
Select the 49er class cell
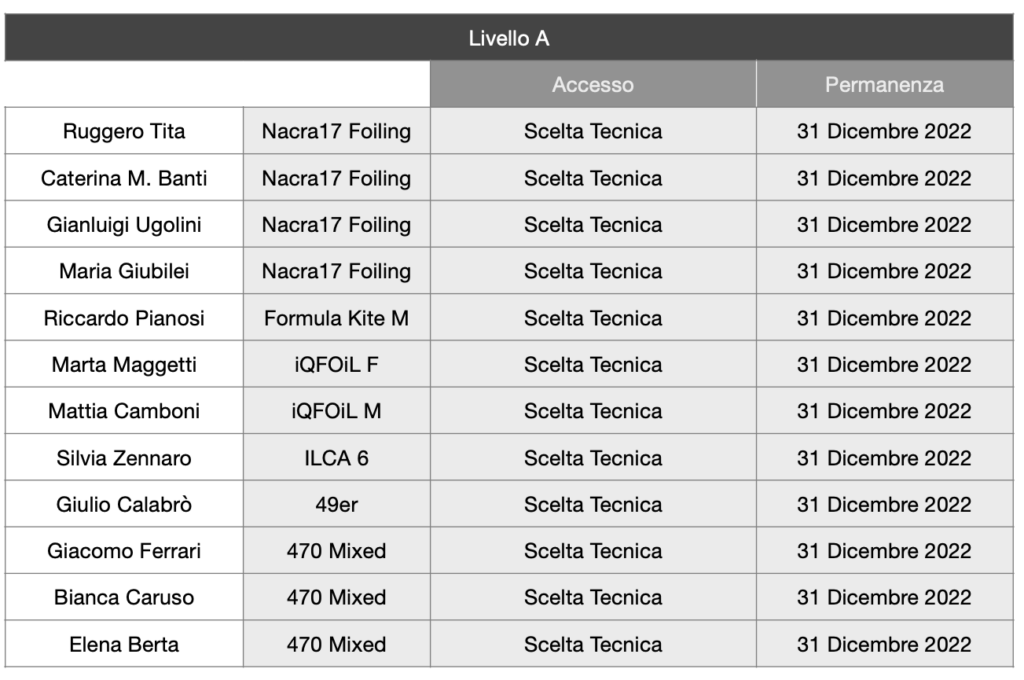336,504
